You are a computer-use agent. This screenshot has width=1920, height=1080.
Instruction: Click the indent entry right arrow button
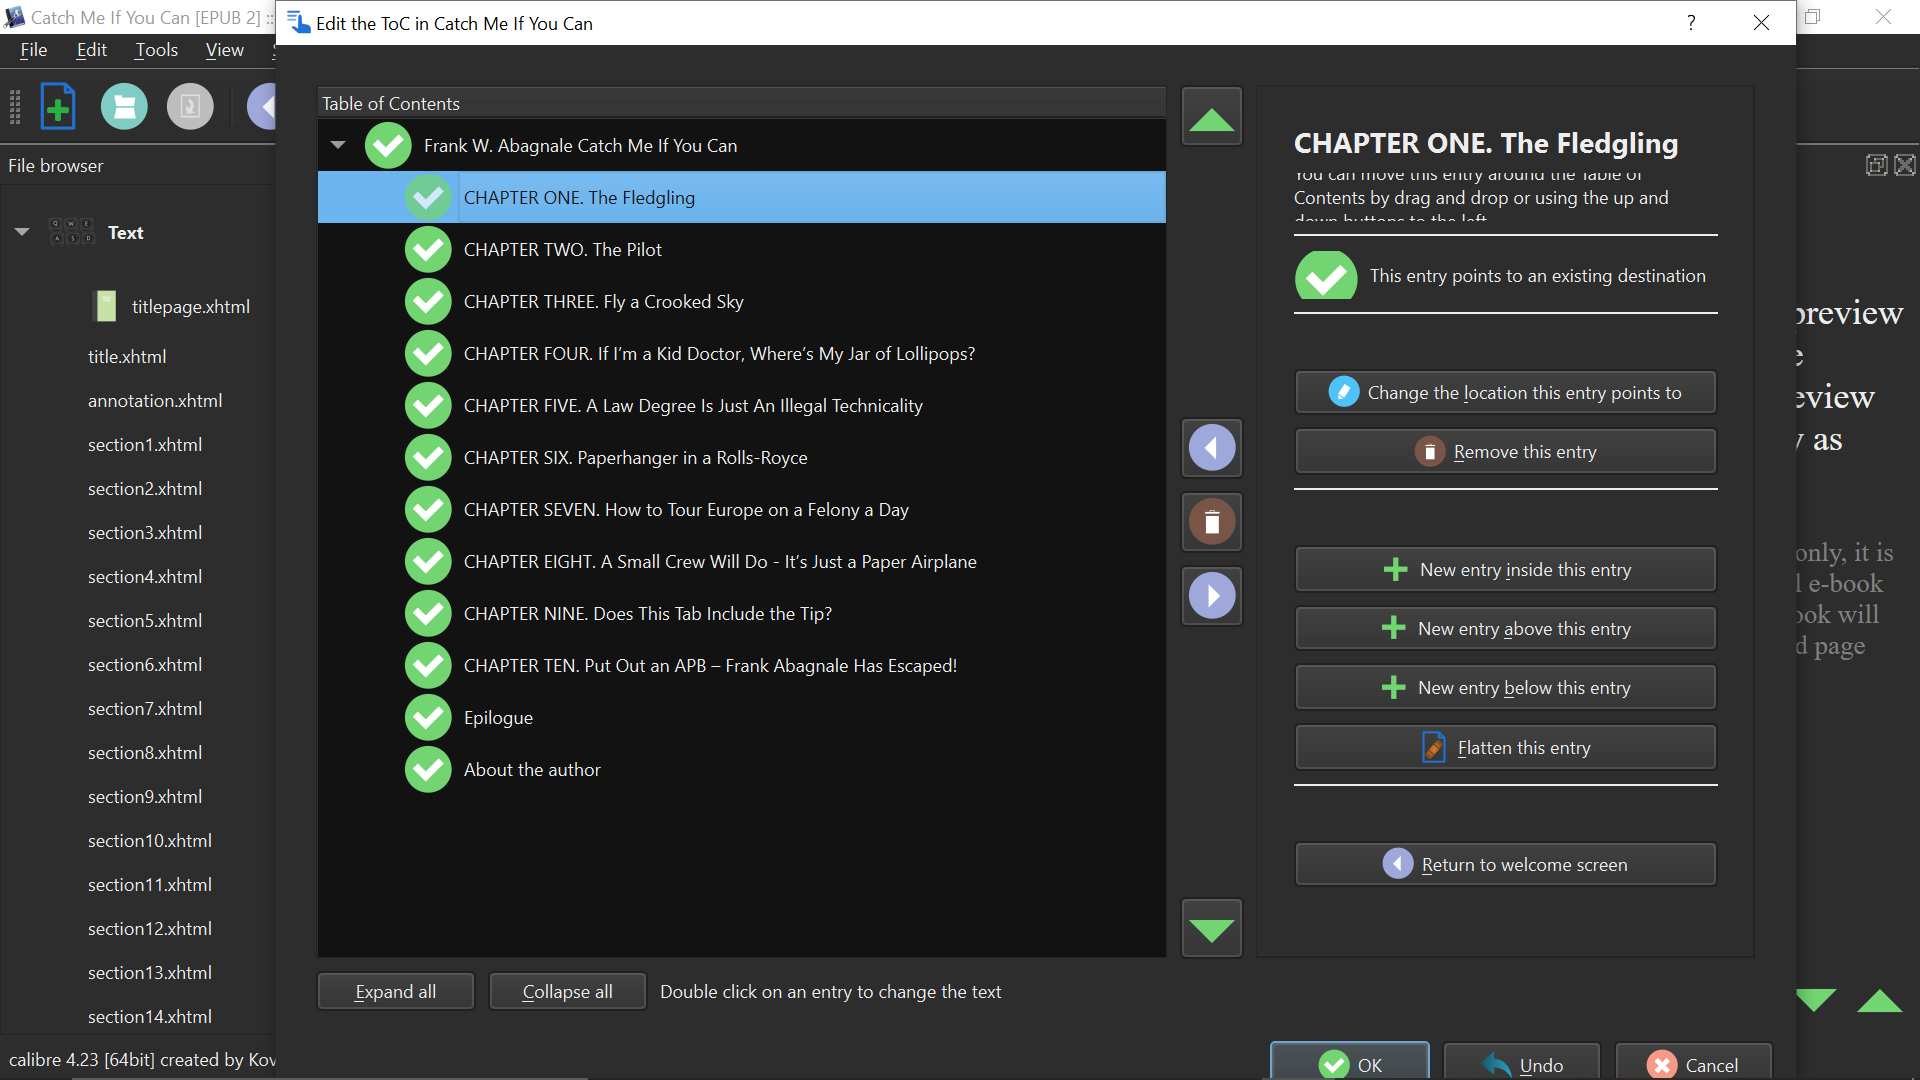(1211, 596)
